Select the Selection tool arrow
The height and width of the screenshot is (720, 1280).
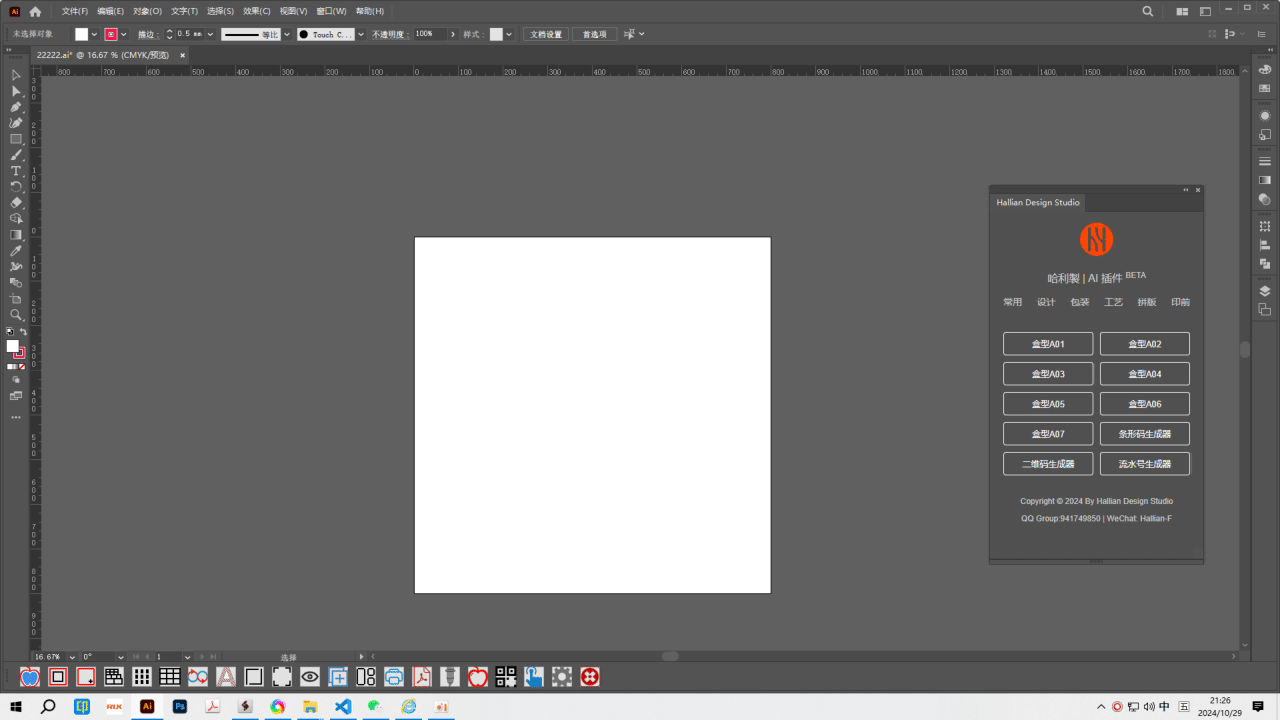point(16,75)
